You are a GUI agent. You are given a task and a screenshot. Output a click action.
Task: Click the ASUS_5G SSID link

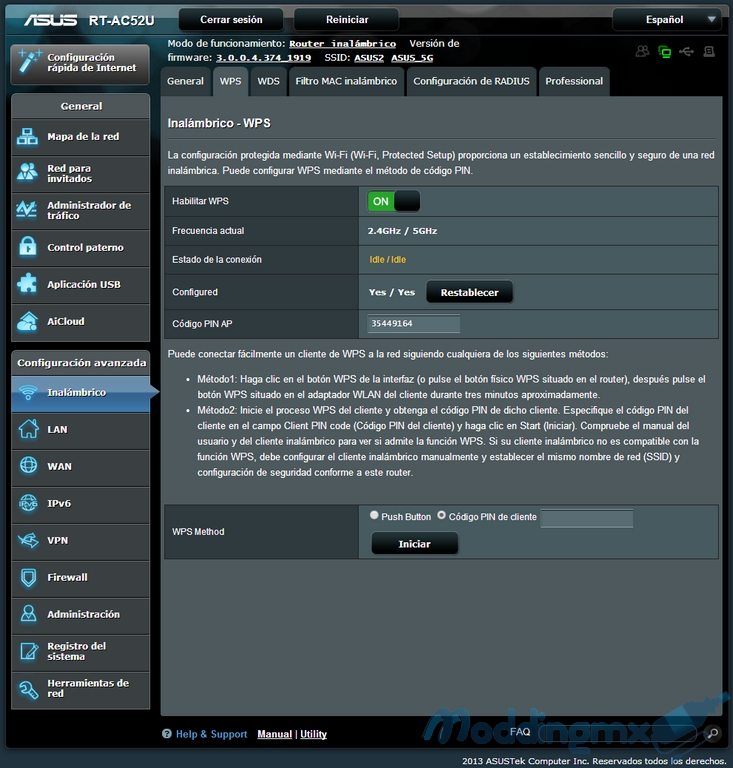click(x=412, y=58)
